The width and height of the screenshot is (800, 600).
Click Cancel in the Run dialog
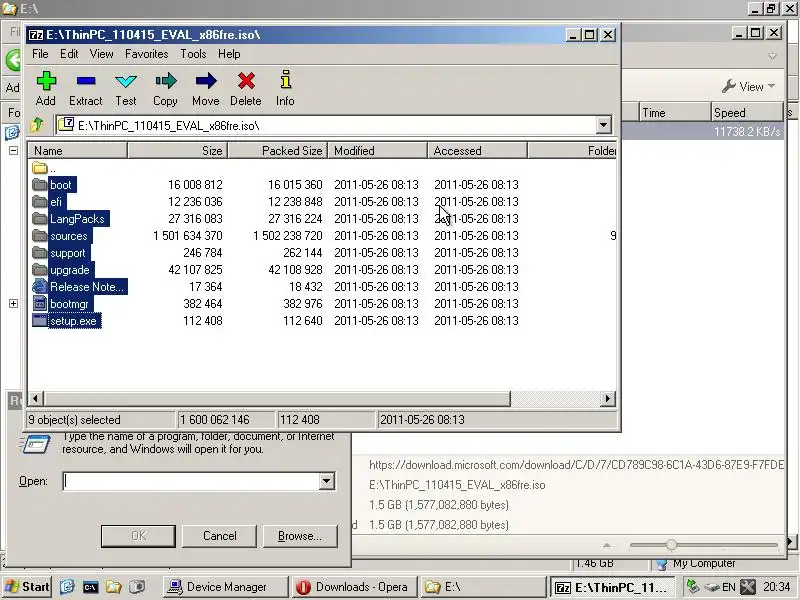click(219, 536)
